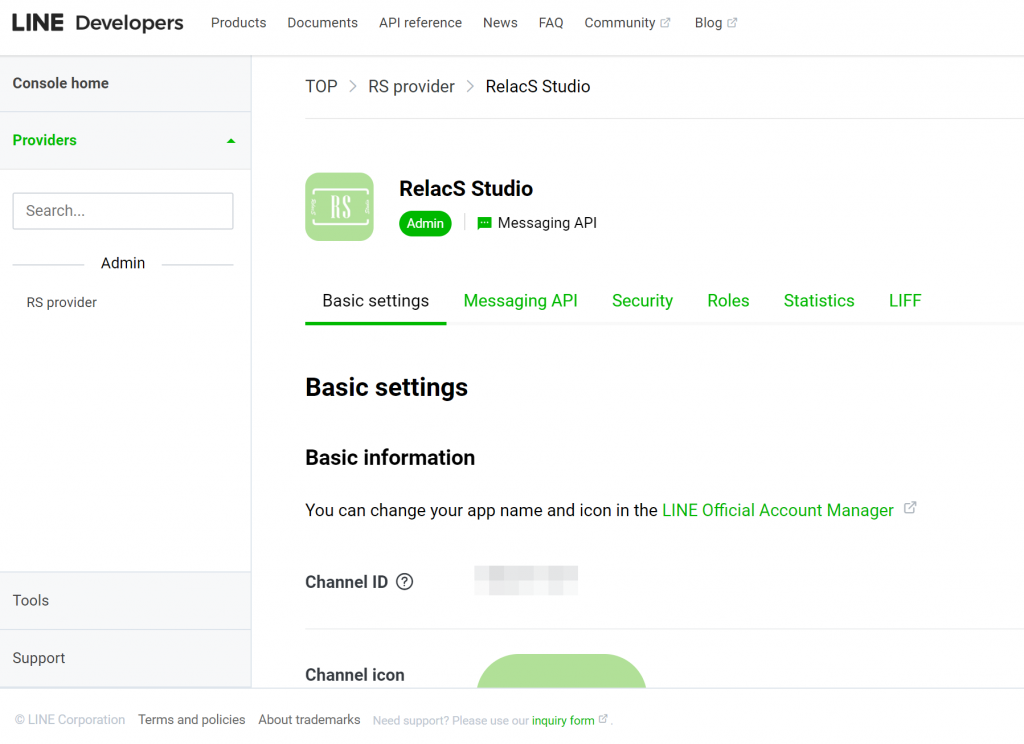The width and height of the screenshot is (1024, 744).
Task: Select RS provider in the sidebar
Action: pos(61,302)
